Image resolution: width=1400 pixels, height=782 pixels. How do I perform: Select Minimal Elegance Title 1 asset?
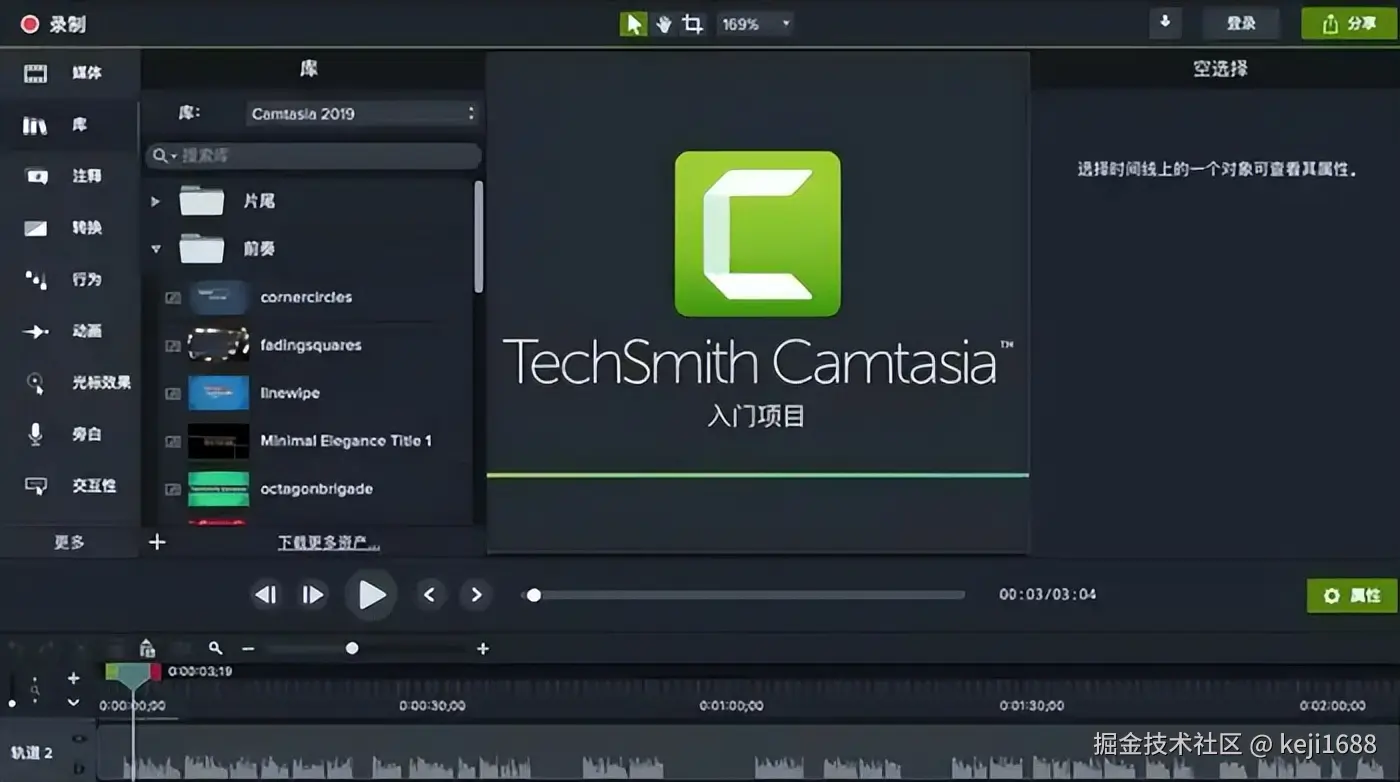click(x=310, y=441)
